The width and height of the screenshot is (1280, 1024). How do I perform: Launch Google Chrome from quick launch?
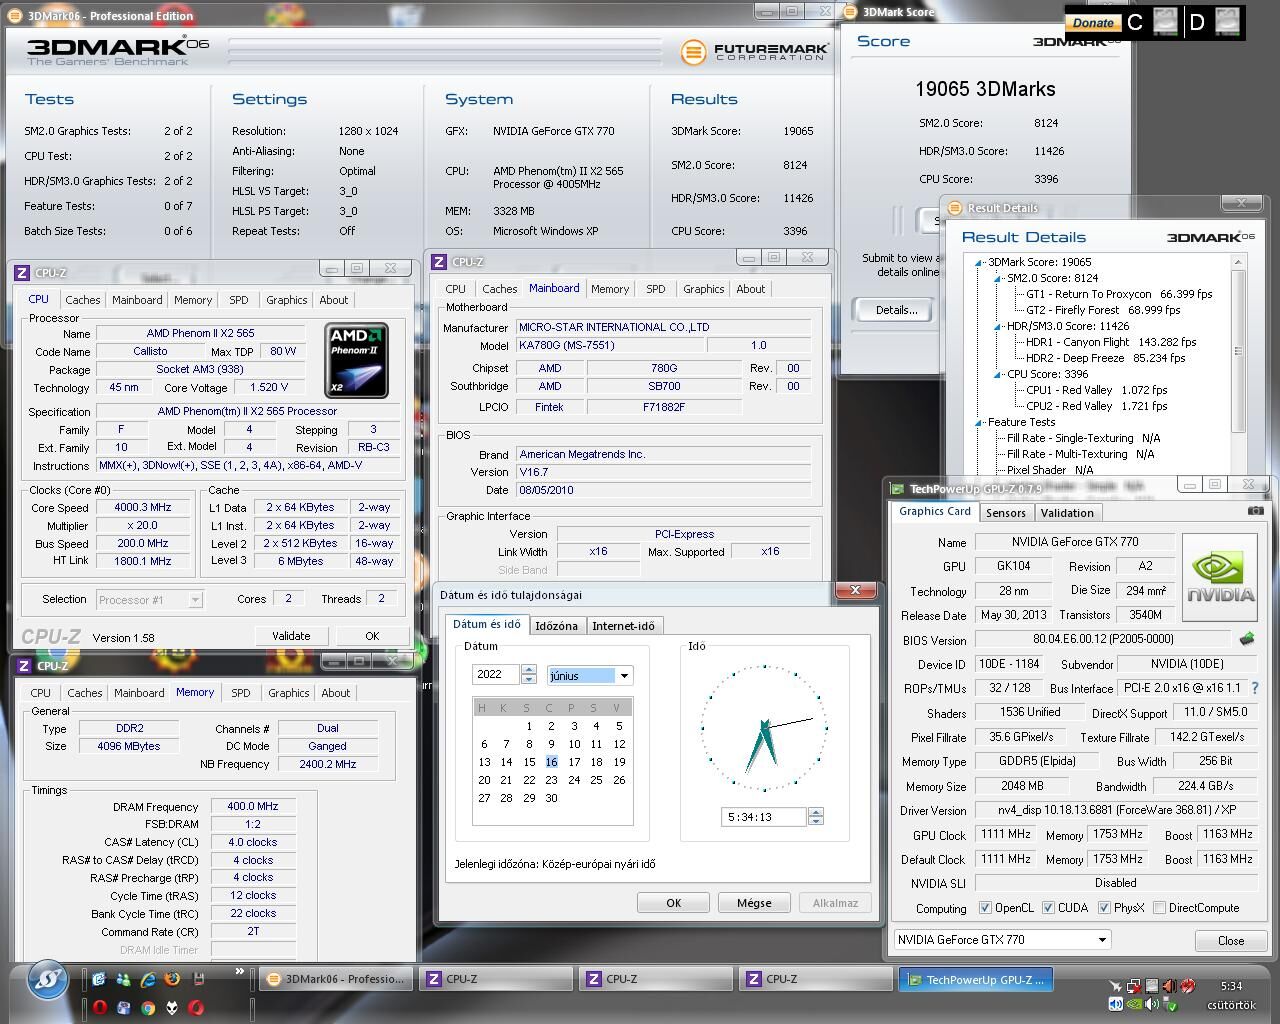[x=148, y=1008]
